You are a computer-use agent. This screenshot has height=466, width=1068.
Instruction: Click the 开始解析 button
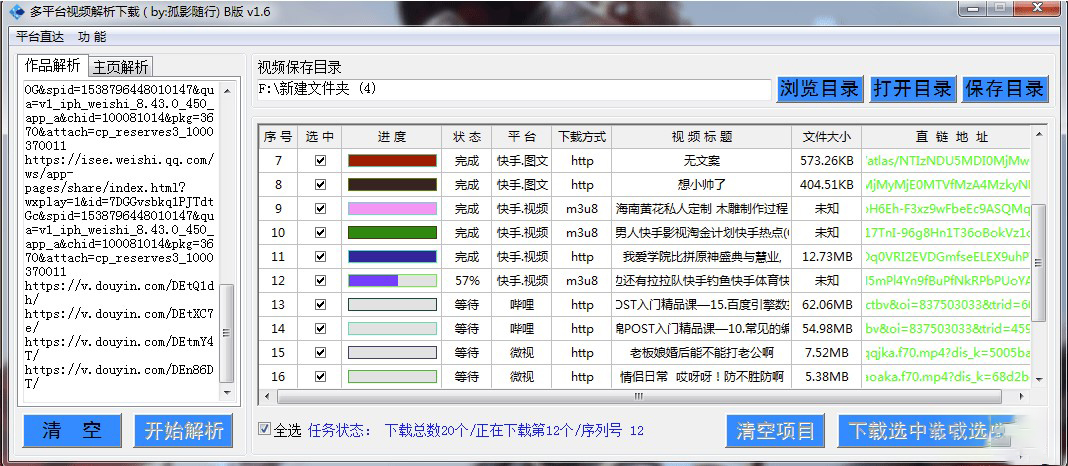click(183, 431)
